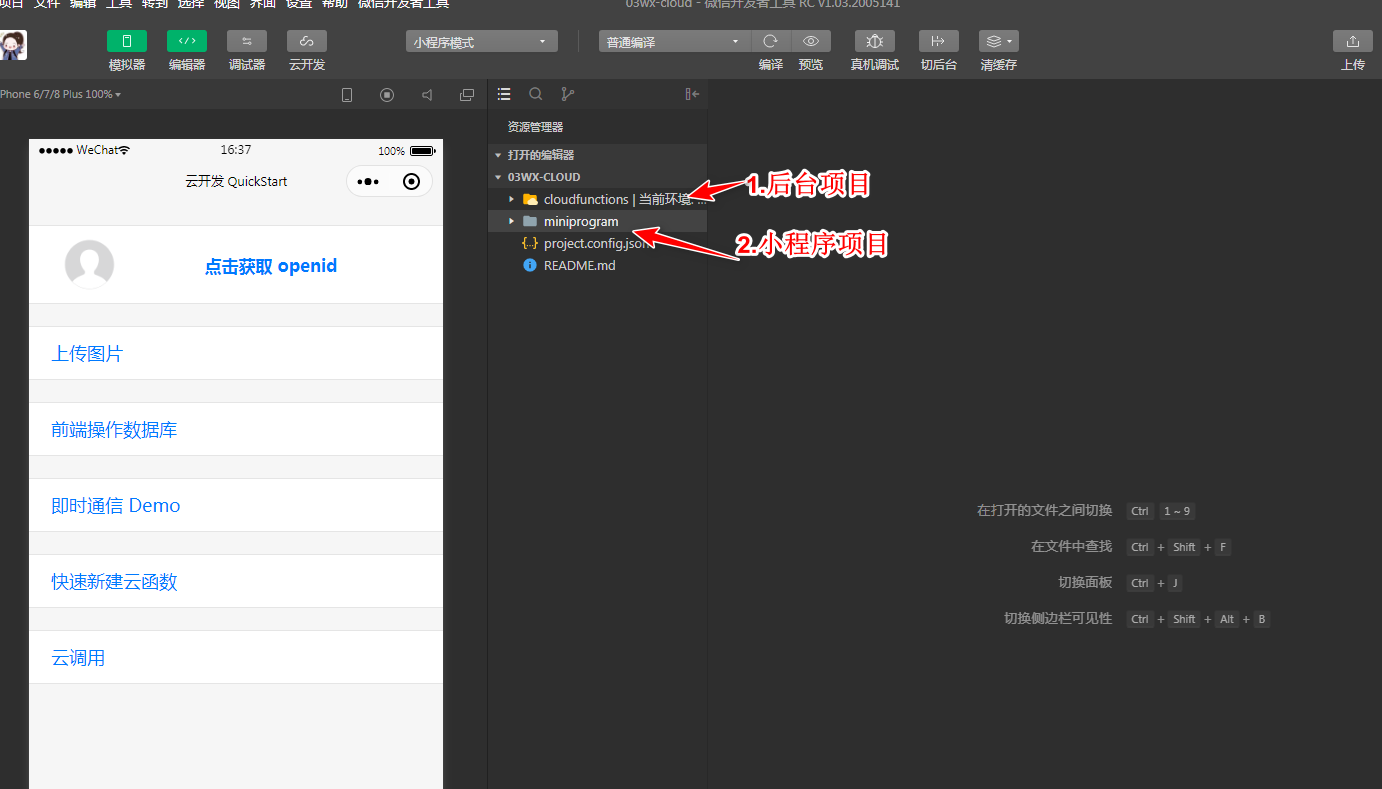Open 快速新建云函数 in the simulator
Screen dimensions: 1382x789
coord(236,581)
